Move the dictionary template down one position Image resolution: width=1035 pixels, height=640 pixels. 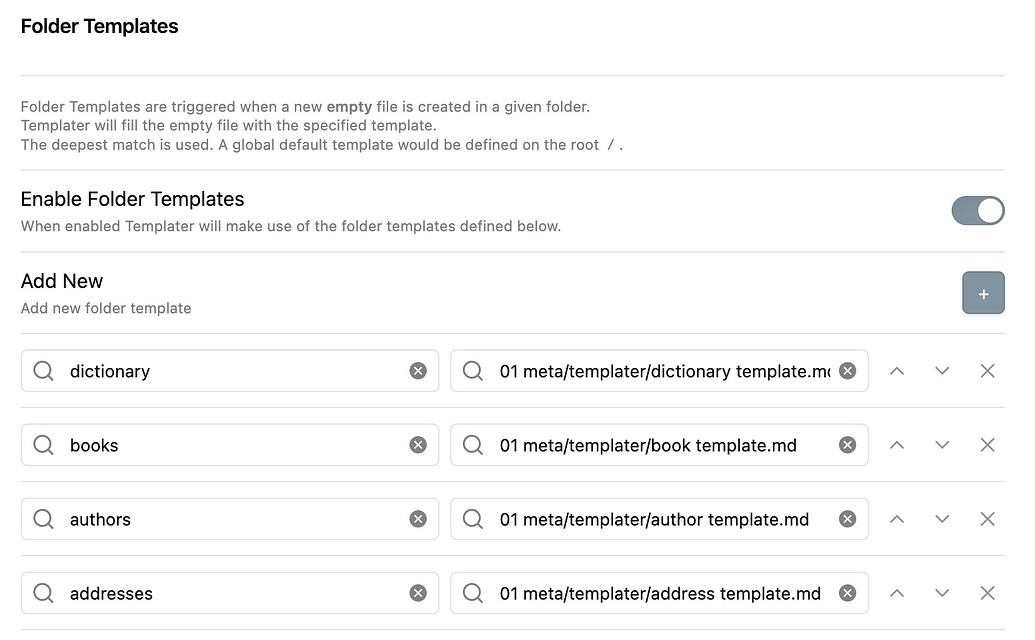click(942, 370)
